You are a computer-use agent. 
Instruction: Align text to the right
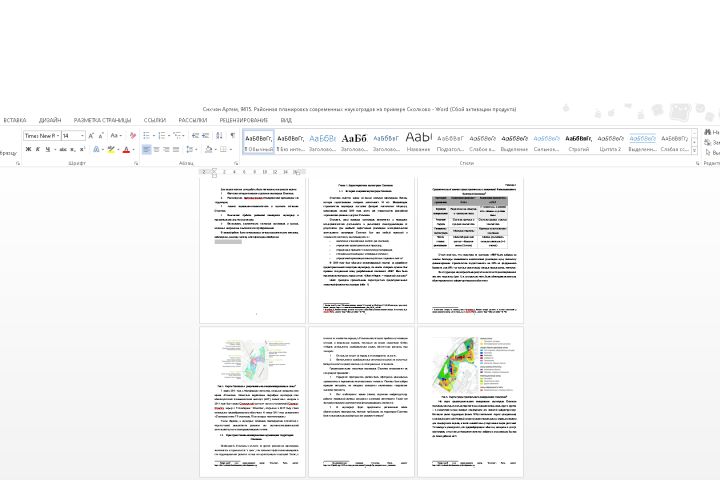[x=166, y=149]
